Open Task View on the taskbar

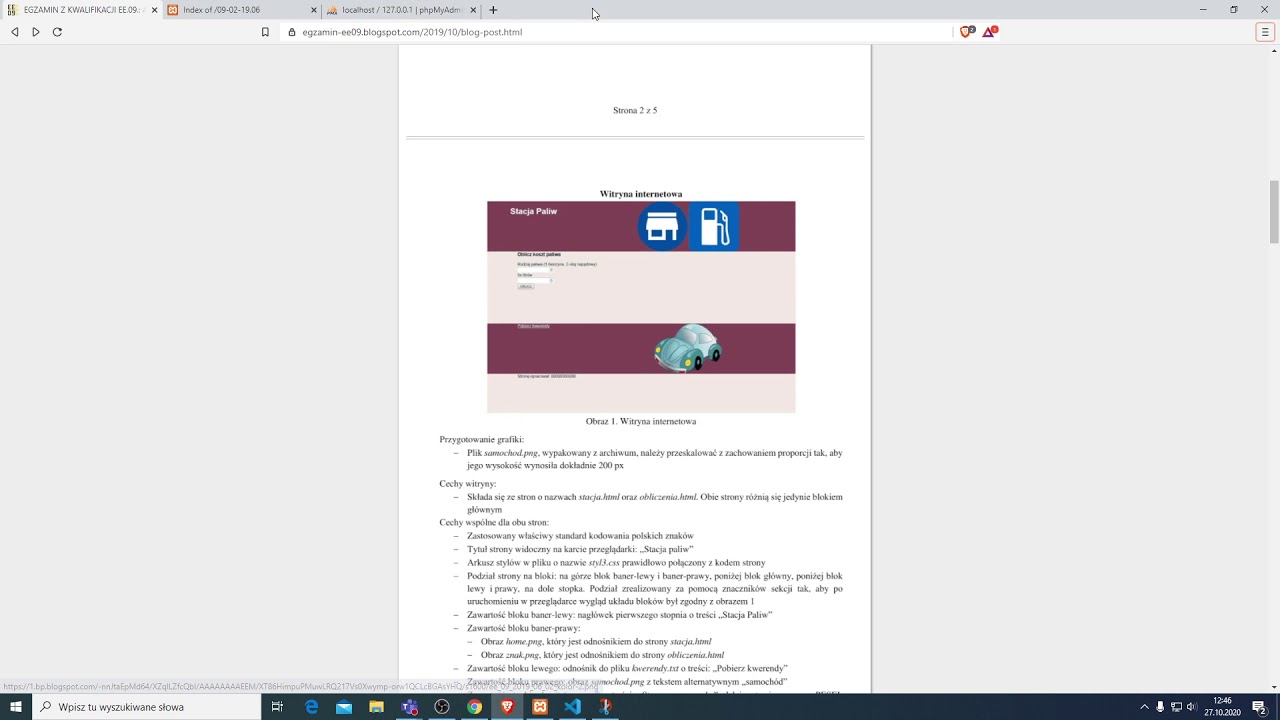[277, 707]
